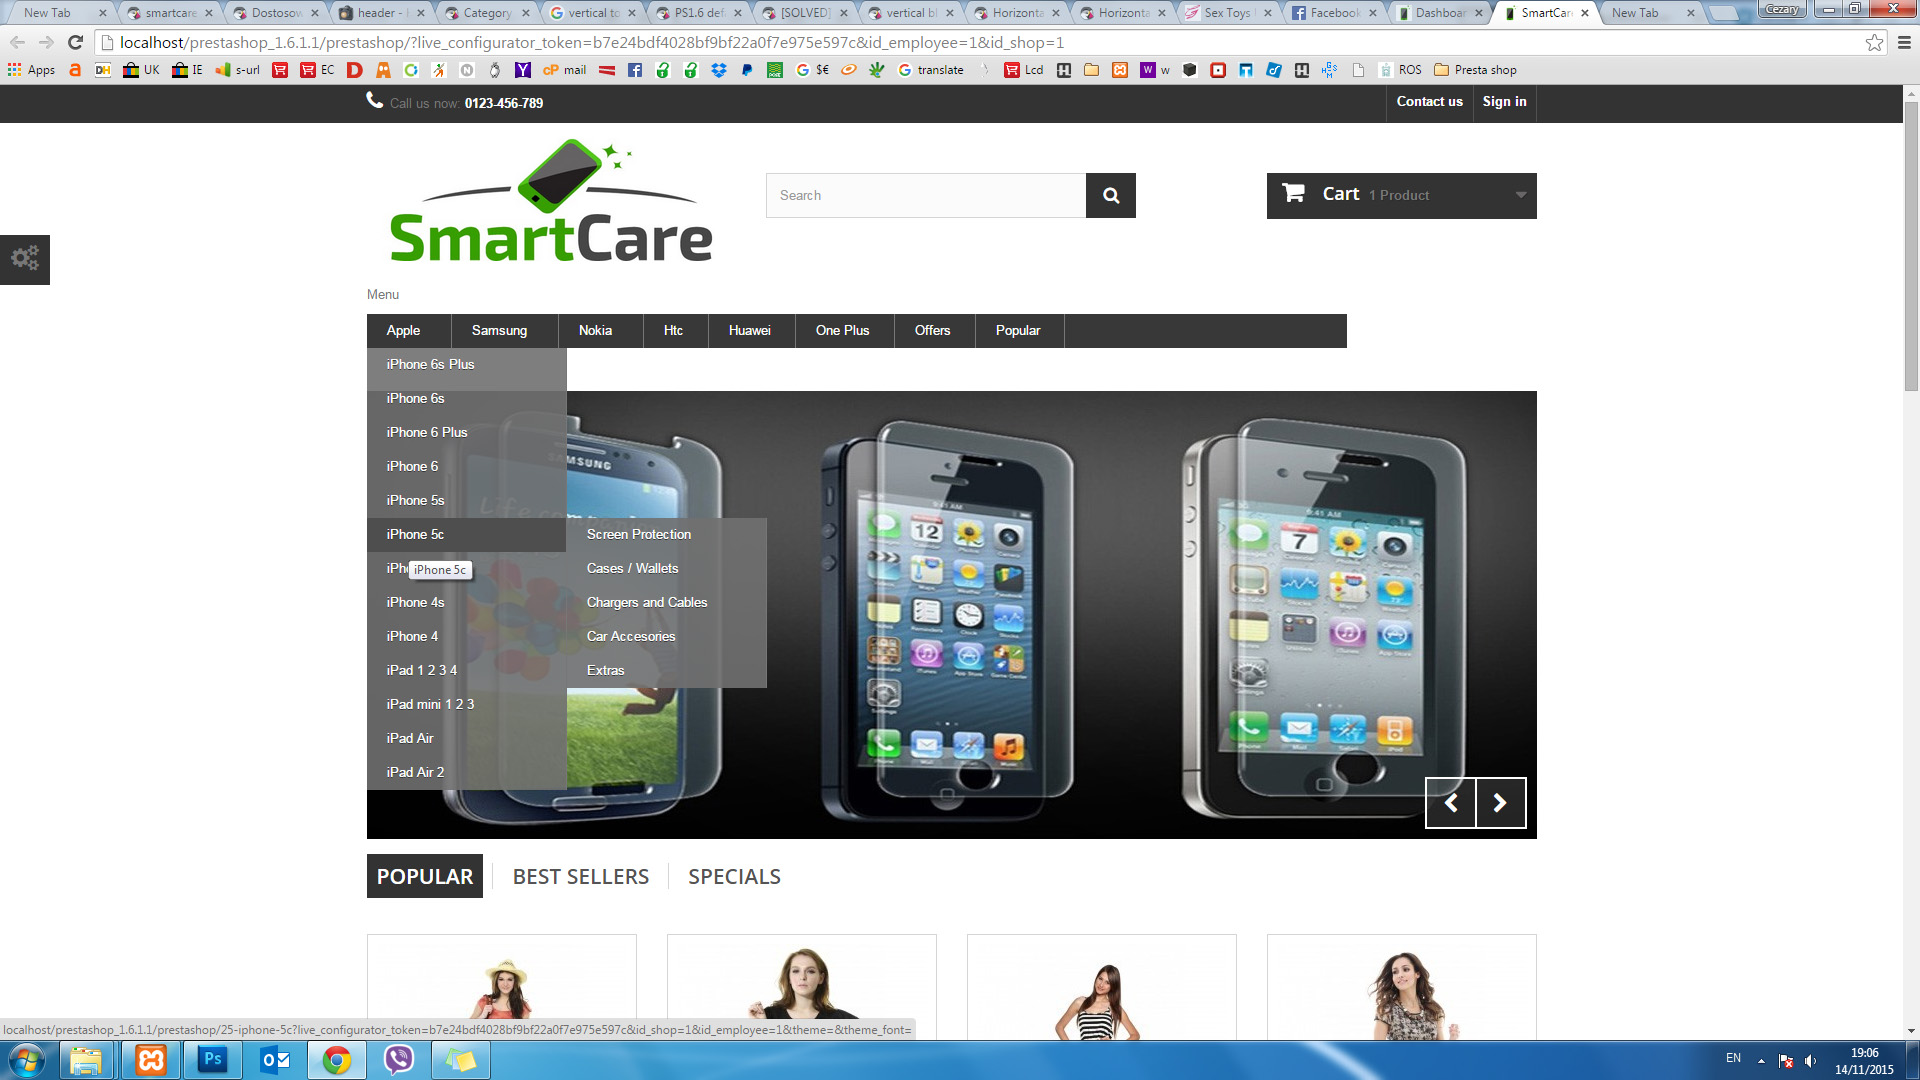Show hidden system tray icons

click(x=1761, y=1061)
